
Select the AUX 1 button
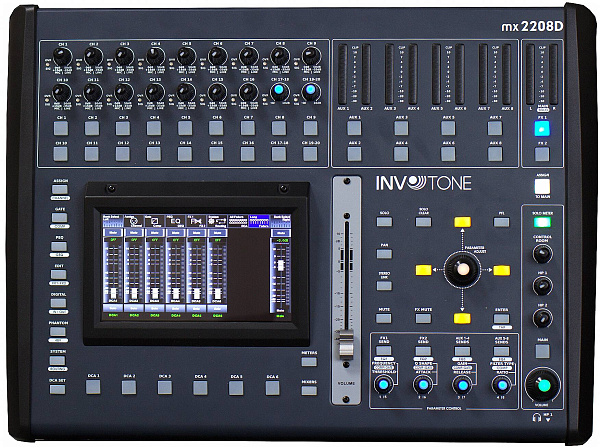click(354, 129)
